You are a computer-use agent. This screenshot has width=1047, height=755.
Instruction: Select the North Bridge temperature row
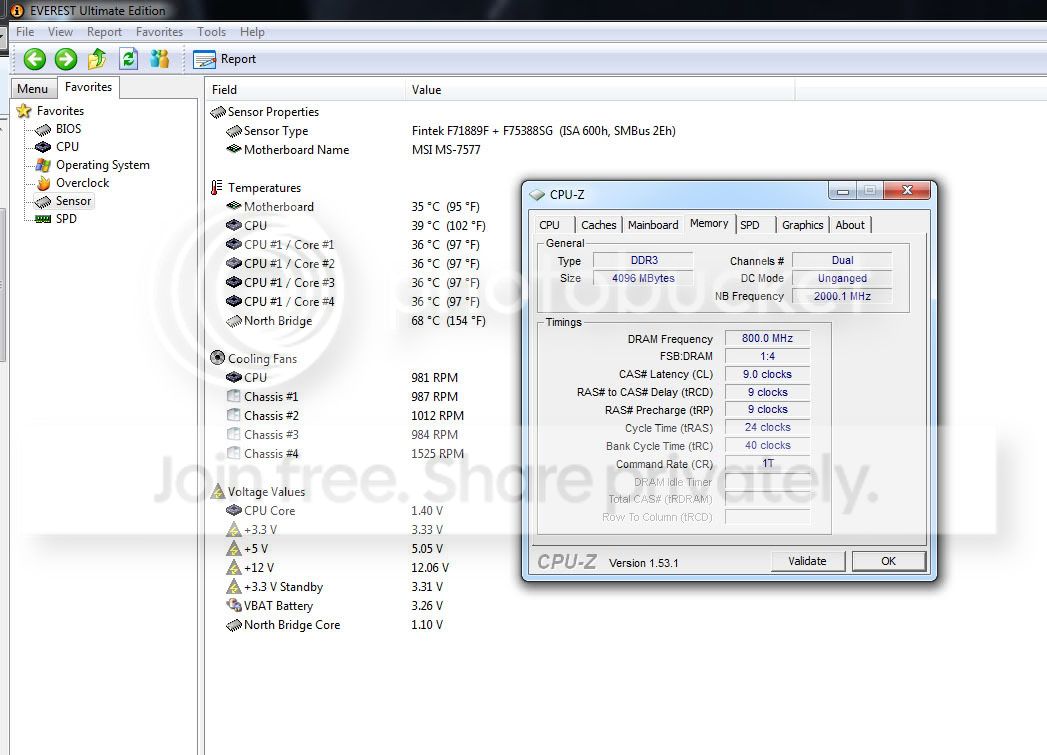point(355,321)
